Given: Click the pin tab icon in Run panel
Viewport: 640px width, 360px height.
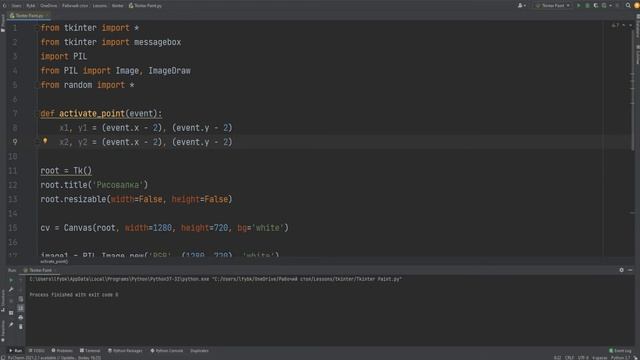Looking at the screenshot, I should click(11, 325).
